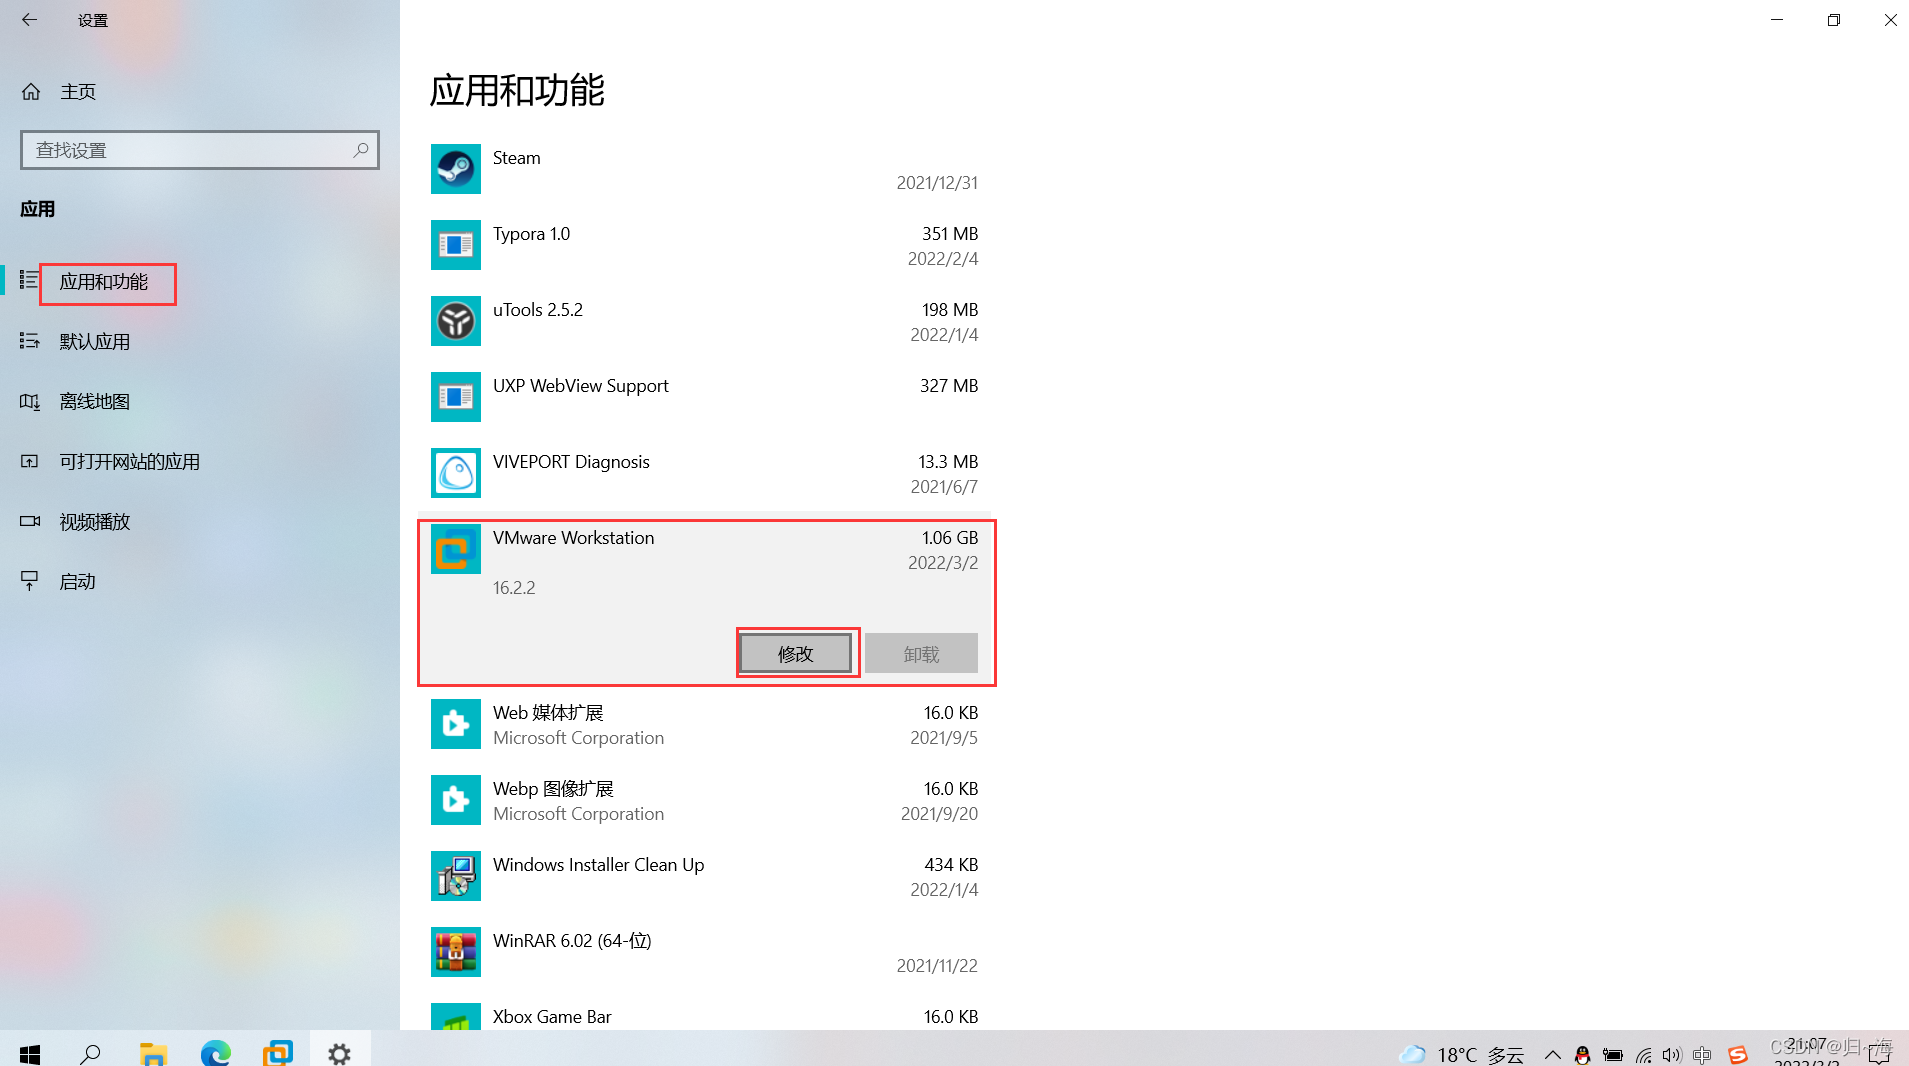Select the uTools 2.5.2 entry

point(705,321)
